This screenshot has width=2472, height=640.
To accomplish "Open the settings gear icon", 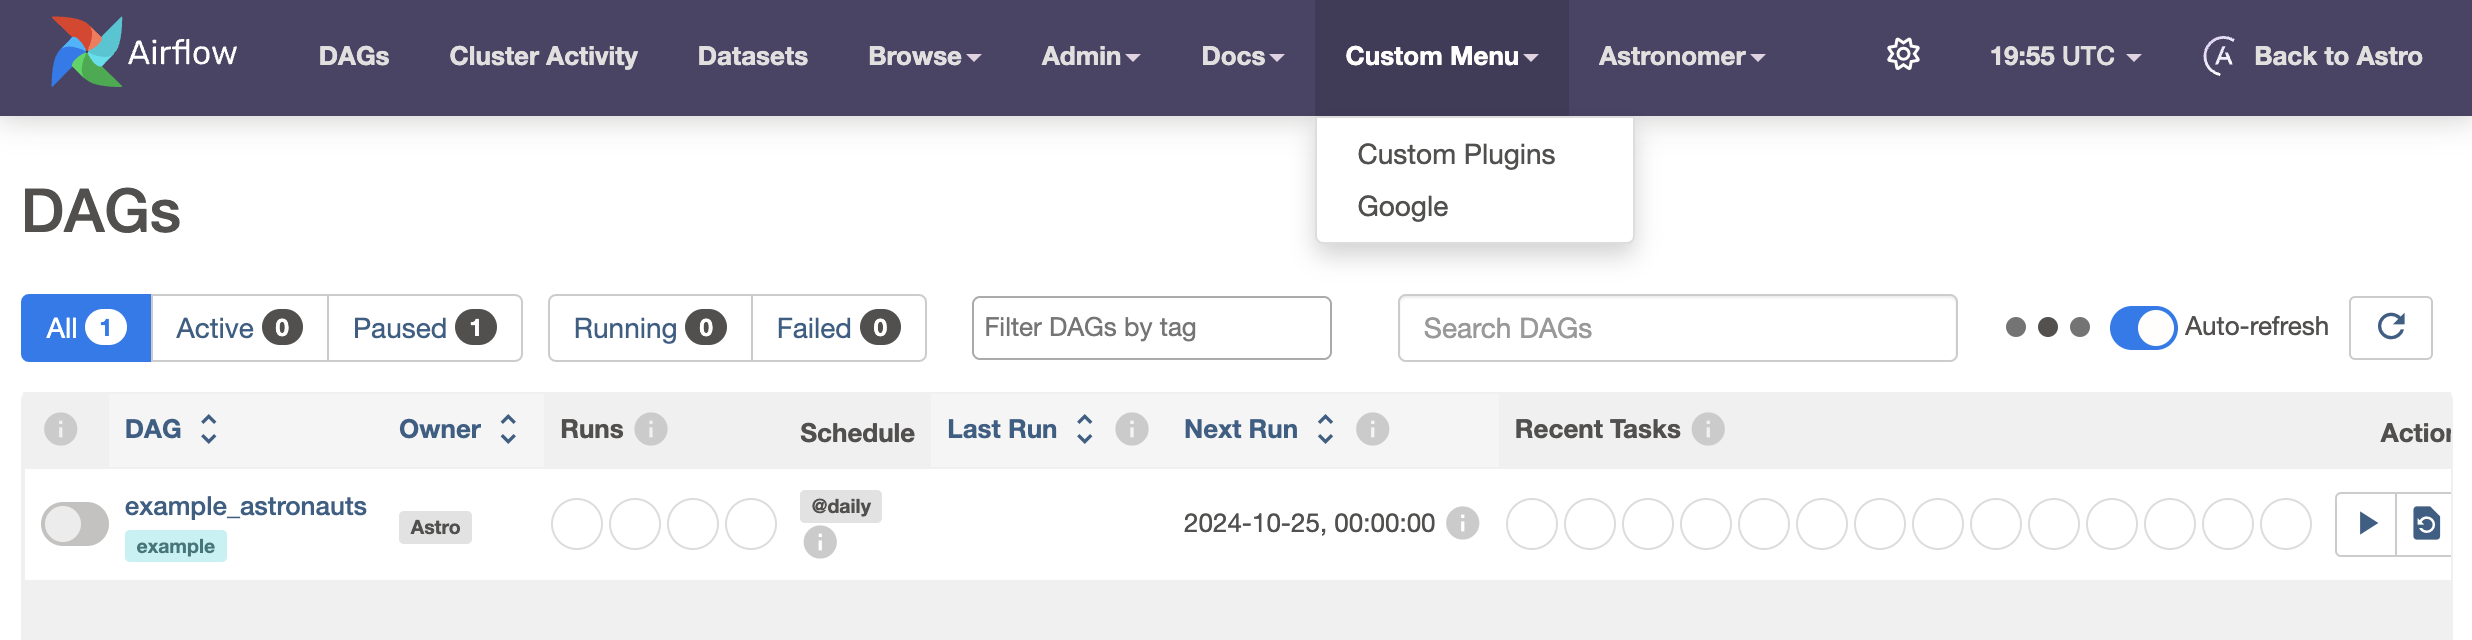I will pos(1903,55).
